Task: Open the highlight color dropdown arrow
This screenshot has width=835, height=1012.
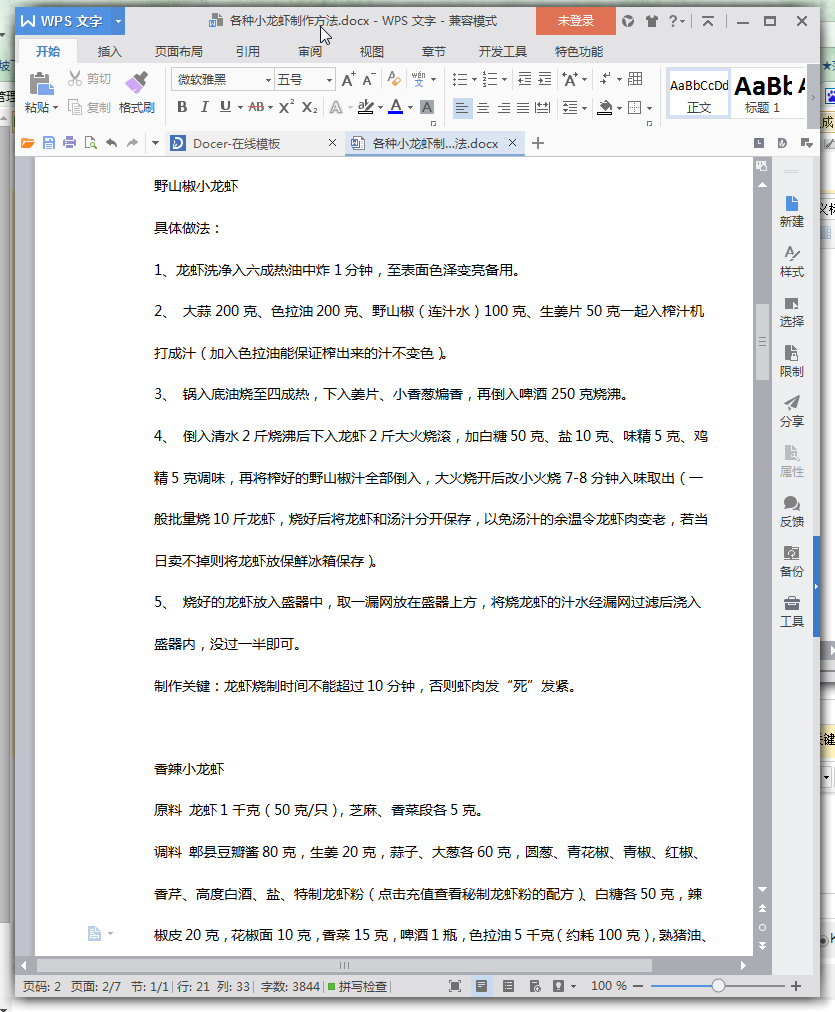Action: [380, 108]
